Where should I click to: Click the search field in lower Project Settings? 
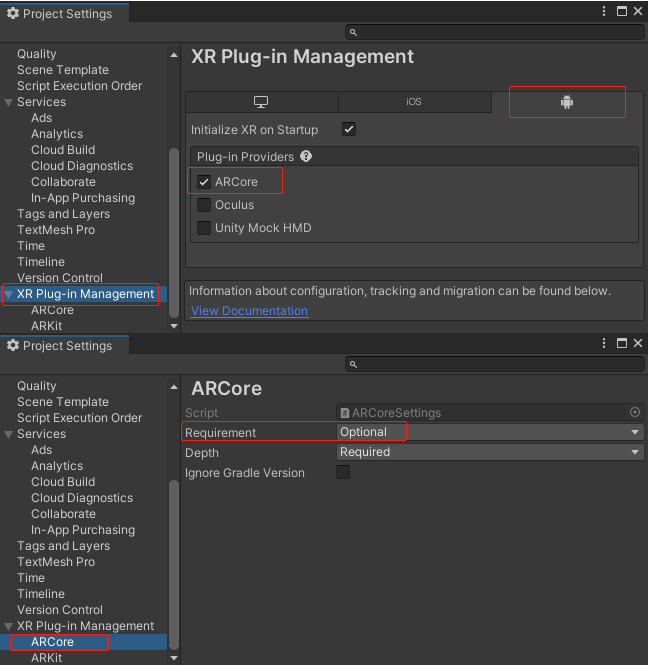[x=495, y=364]
